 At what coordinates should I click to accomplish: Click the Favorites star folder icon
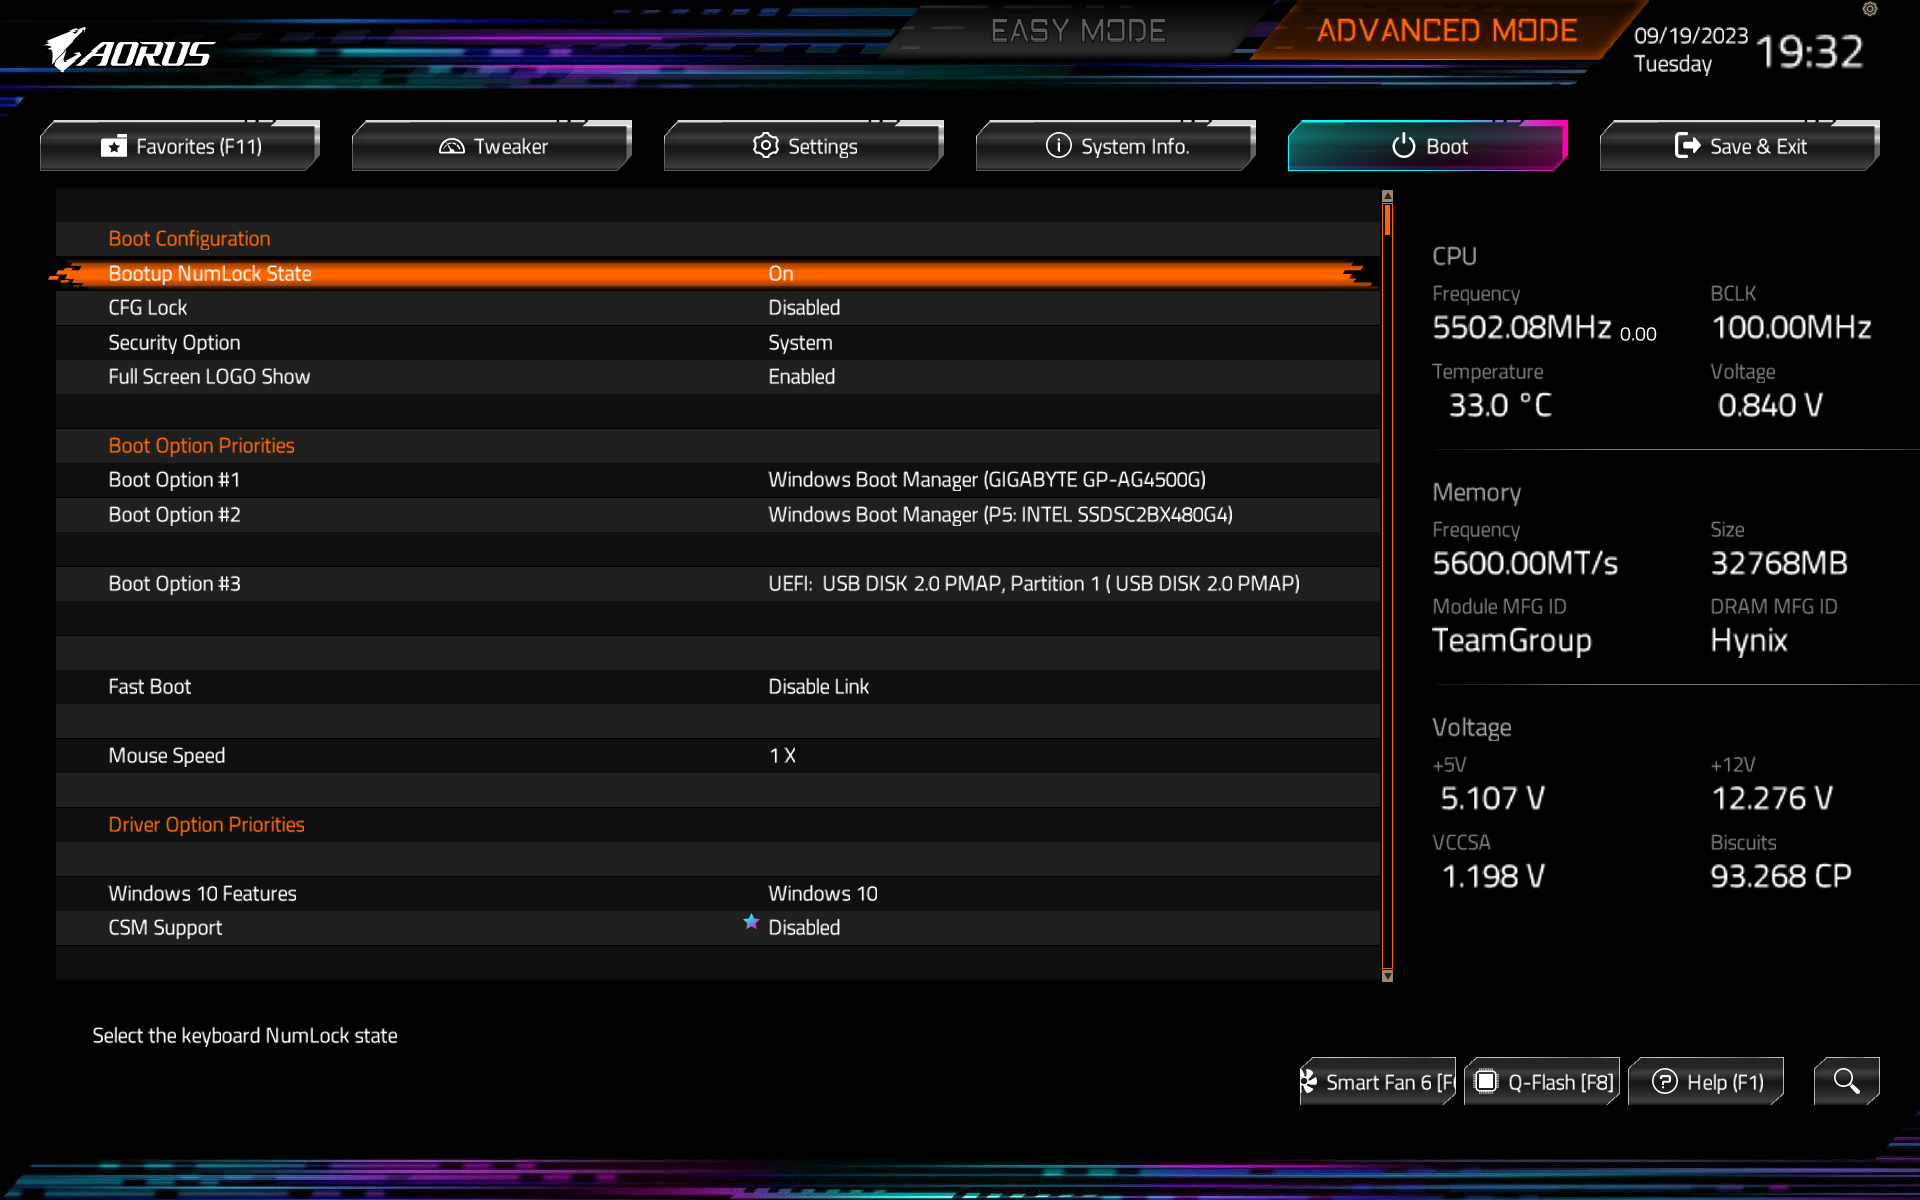pos(114,146)
